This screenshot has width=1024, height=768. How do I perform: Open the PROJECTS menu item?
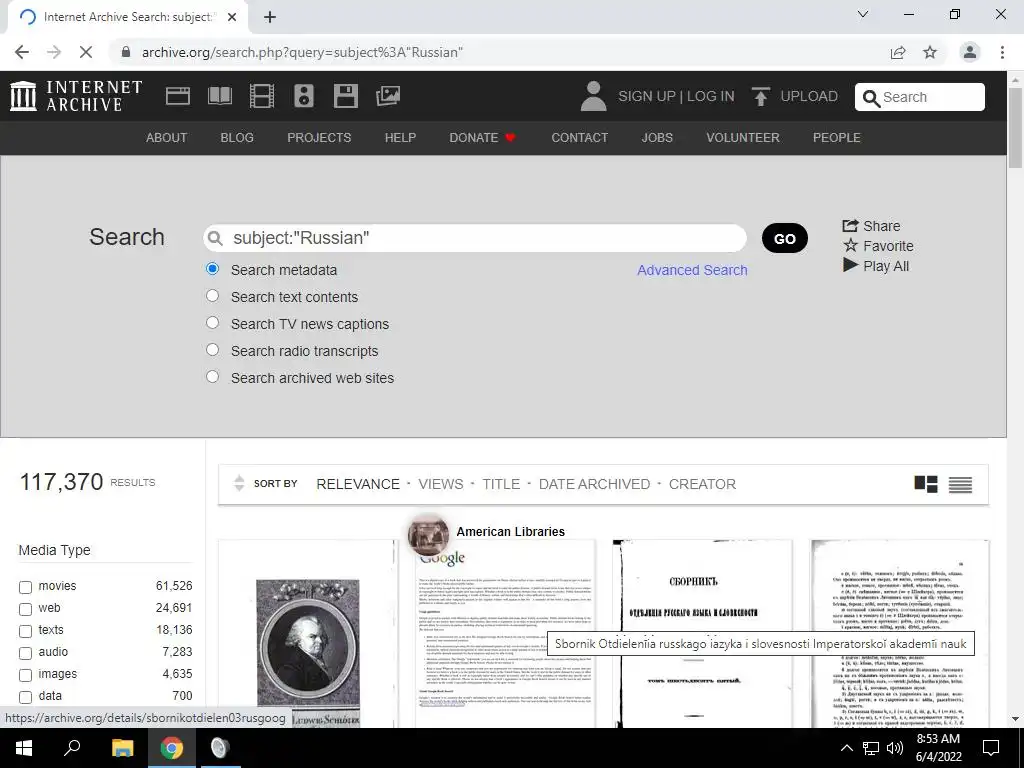[x=319, y=138]
